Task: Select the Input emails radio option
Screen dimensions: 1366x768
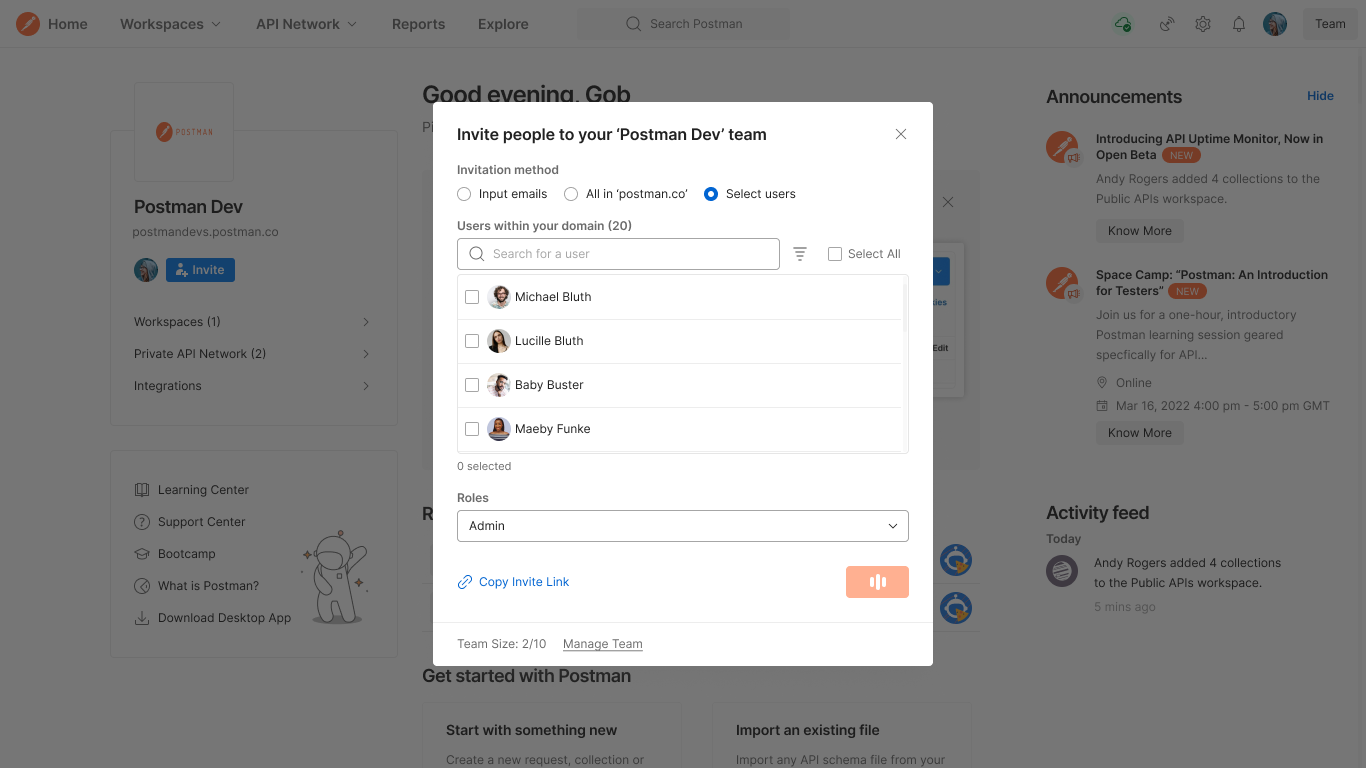Action: coord(464,194)
